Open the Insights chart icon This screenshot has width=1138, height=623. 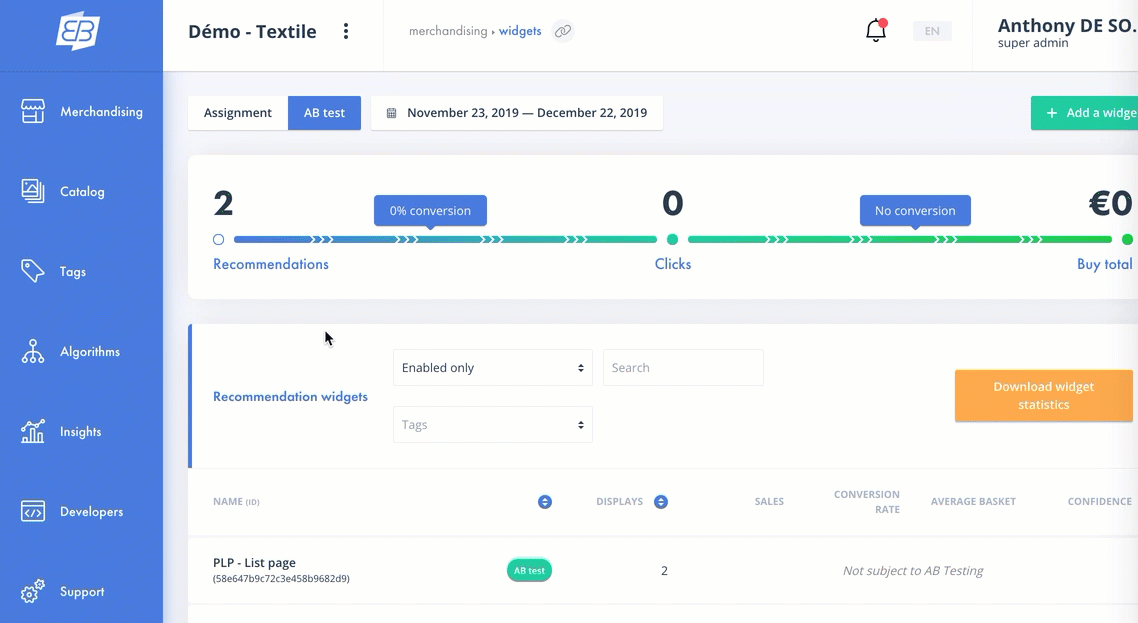pyautogui.click(x=33, y=431)
